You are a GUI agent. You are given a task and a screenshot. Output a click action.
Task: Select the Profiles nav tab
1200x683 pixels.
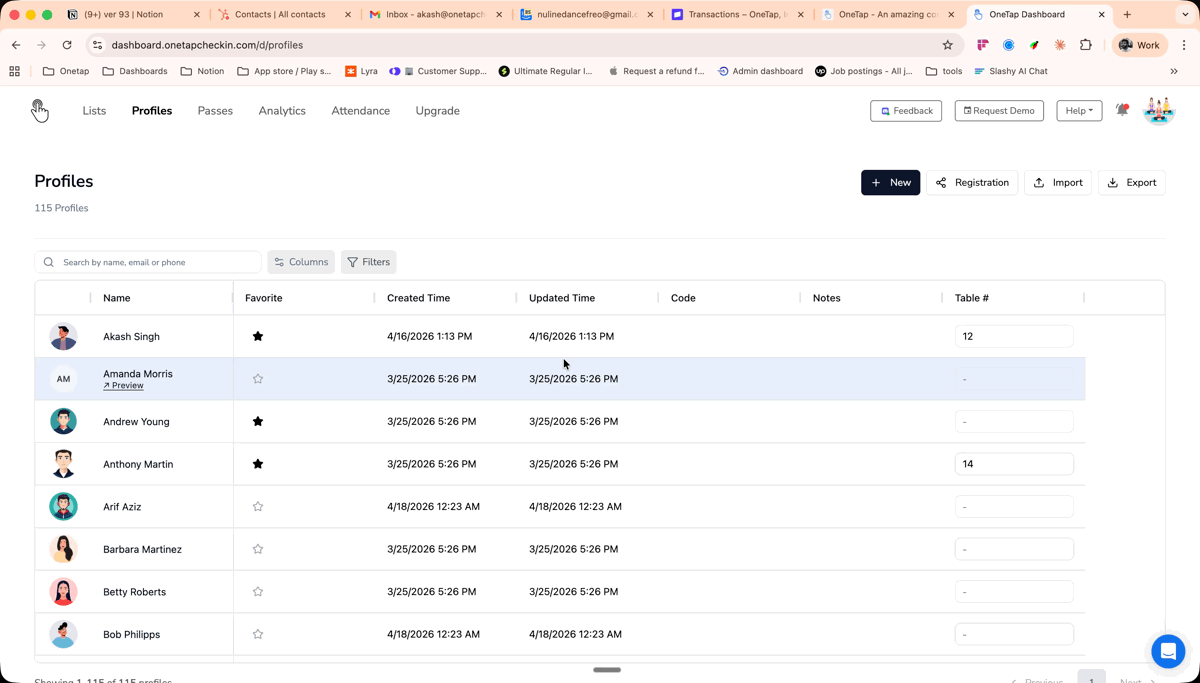click(x=152, y=111)
